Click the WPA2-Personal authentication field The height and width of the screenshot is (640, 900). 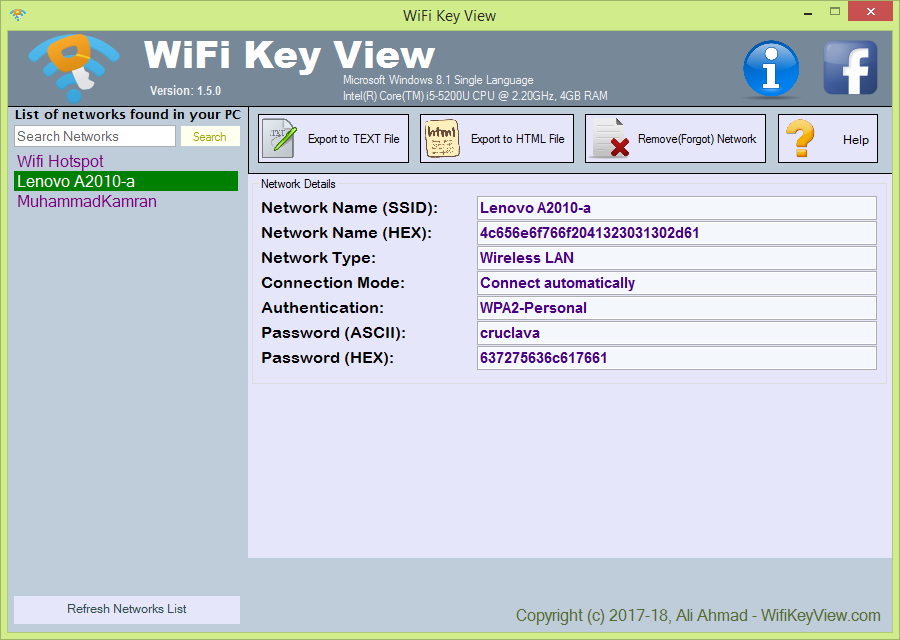click(x=677, y=308)
